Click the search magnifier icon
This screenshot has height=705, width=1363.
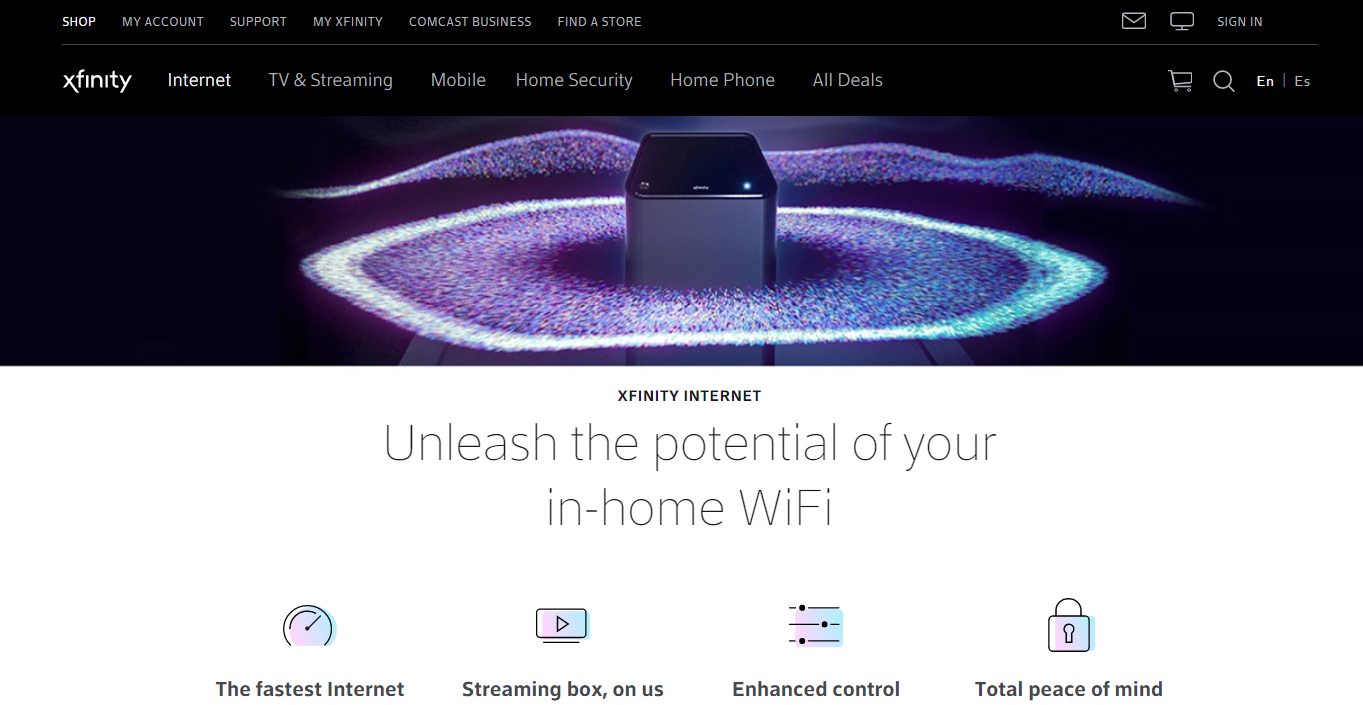[x=1224, y=81]
